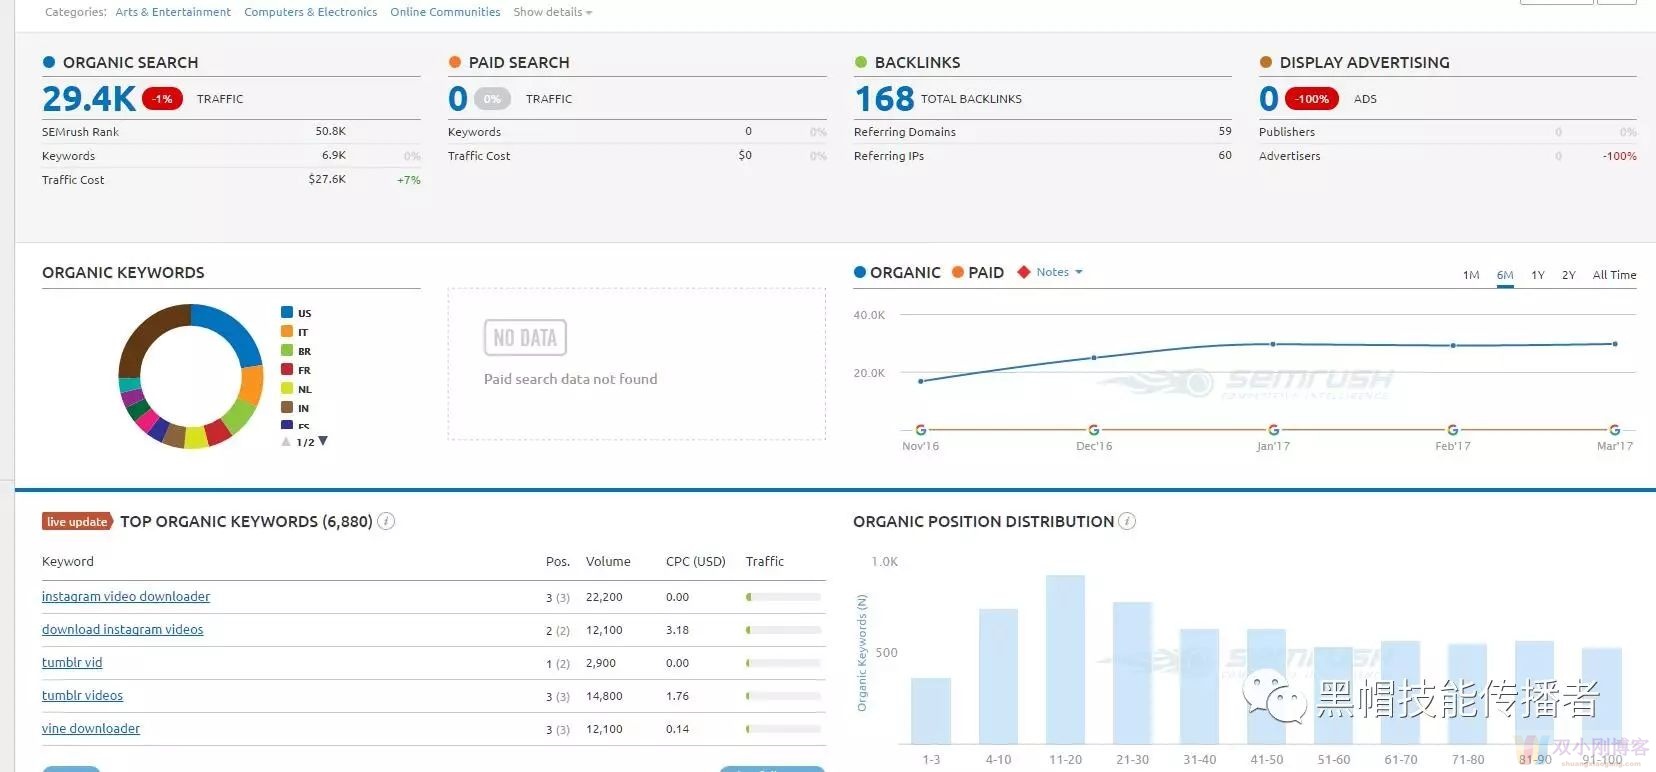1656x772 pixels.
Task: Open the Arts & Entertainment category link
Action: (173, 12)
